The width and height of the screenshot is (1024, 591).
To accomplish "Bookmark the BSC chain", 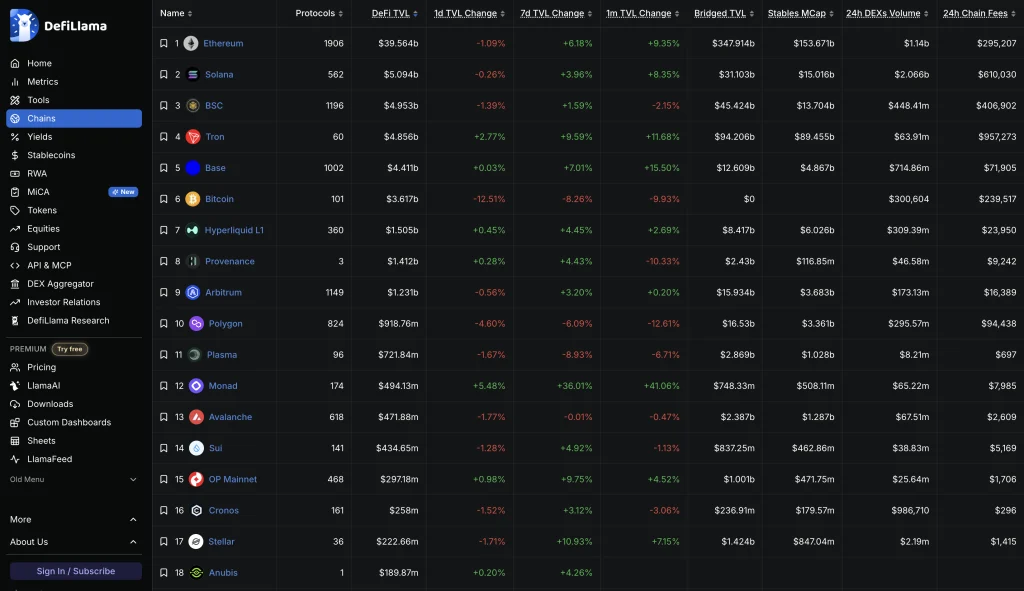I will click(163, 105).
